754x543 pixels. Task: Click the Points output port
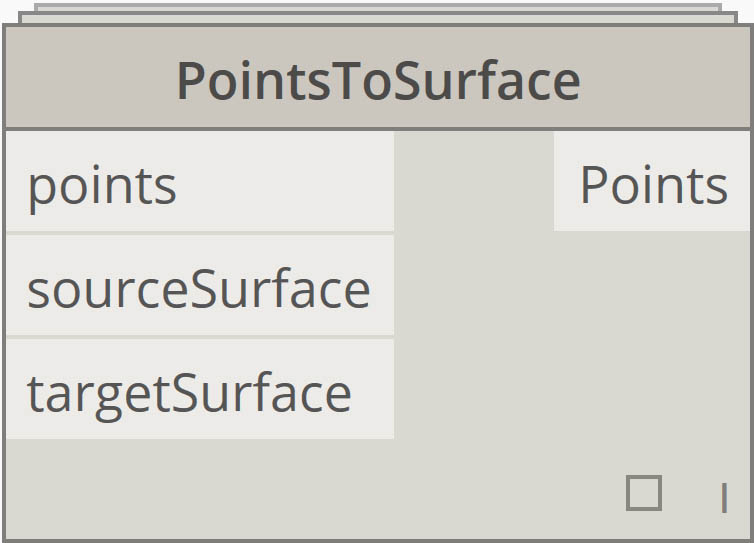(x=652, y=184)
